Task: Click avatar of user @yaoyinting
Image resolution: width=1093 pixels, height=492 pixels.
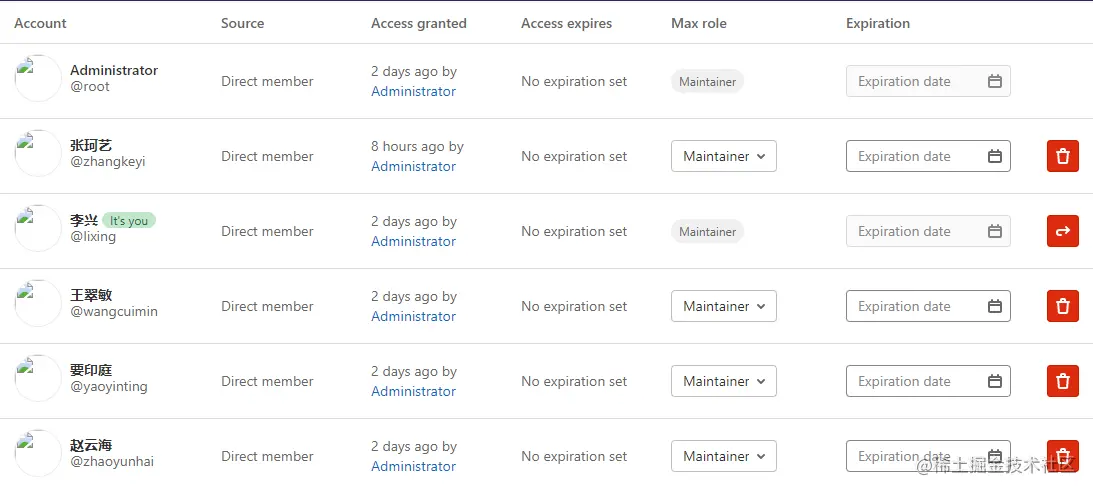Action: pyautogui.click(x=38, y=378)
